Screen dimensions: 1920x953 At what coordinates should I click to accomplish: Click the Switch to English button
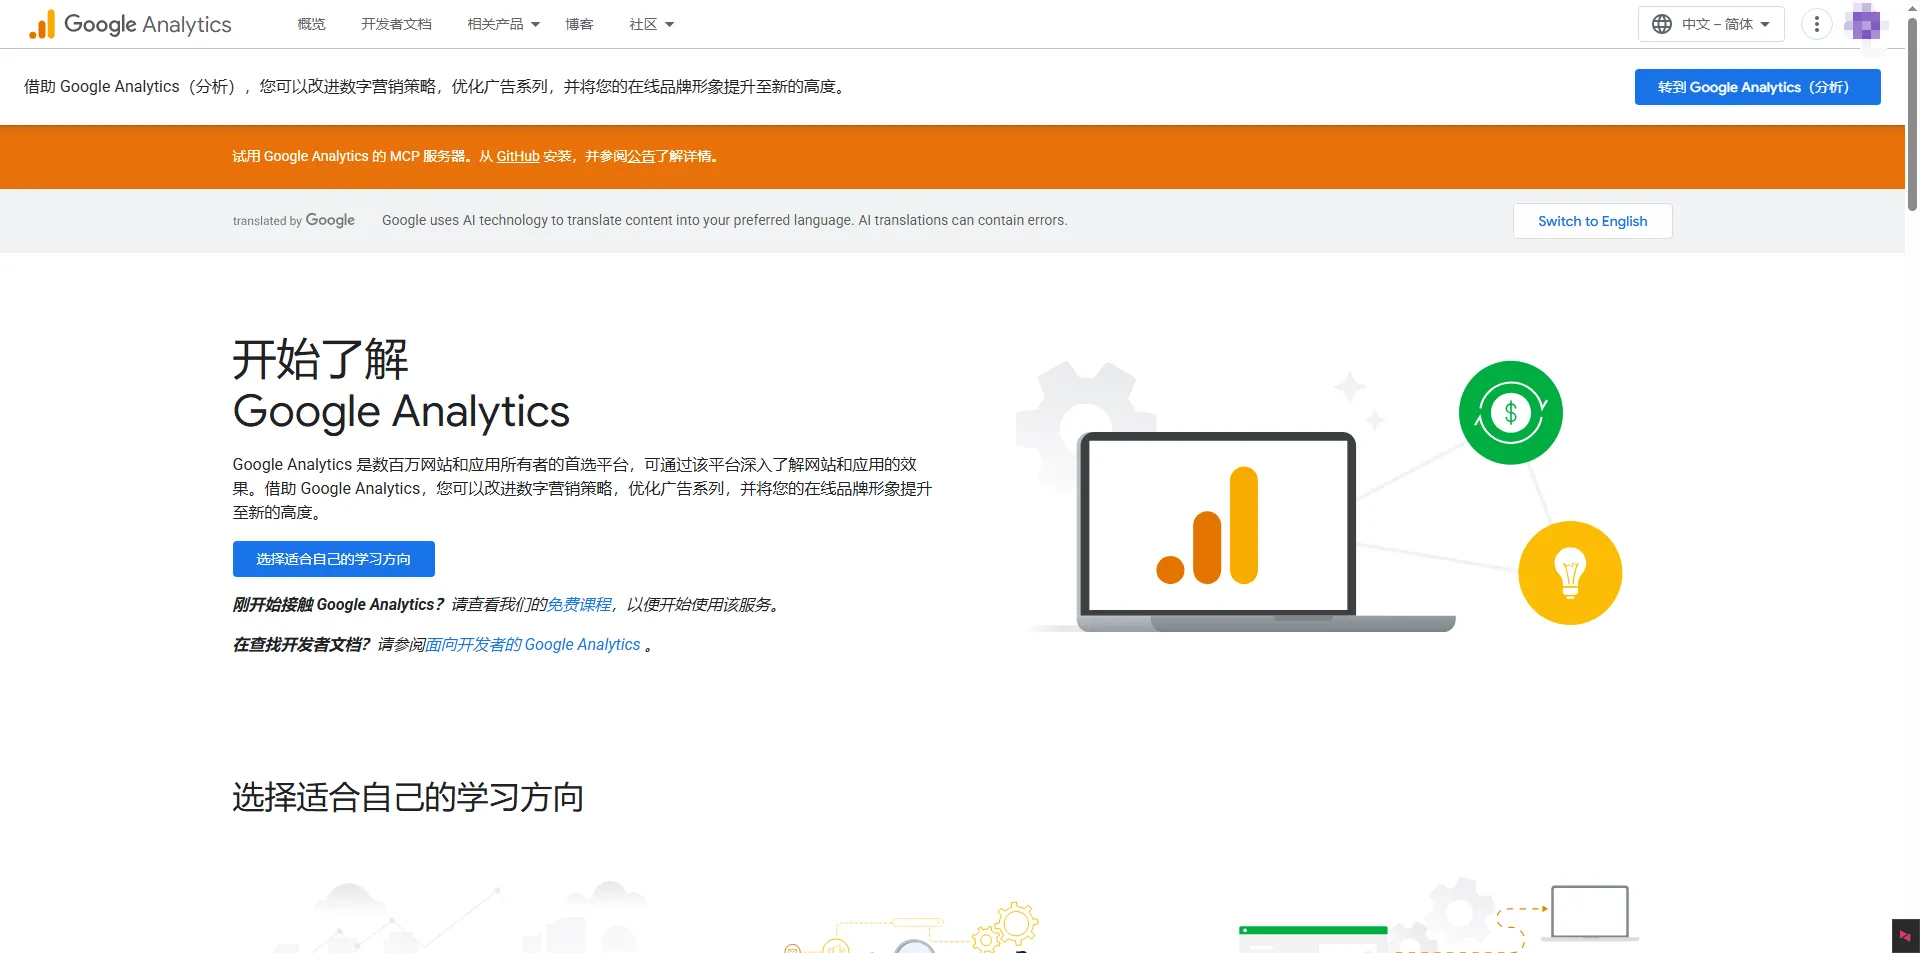(1592, 221)
